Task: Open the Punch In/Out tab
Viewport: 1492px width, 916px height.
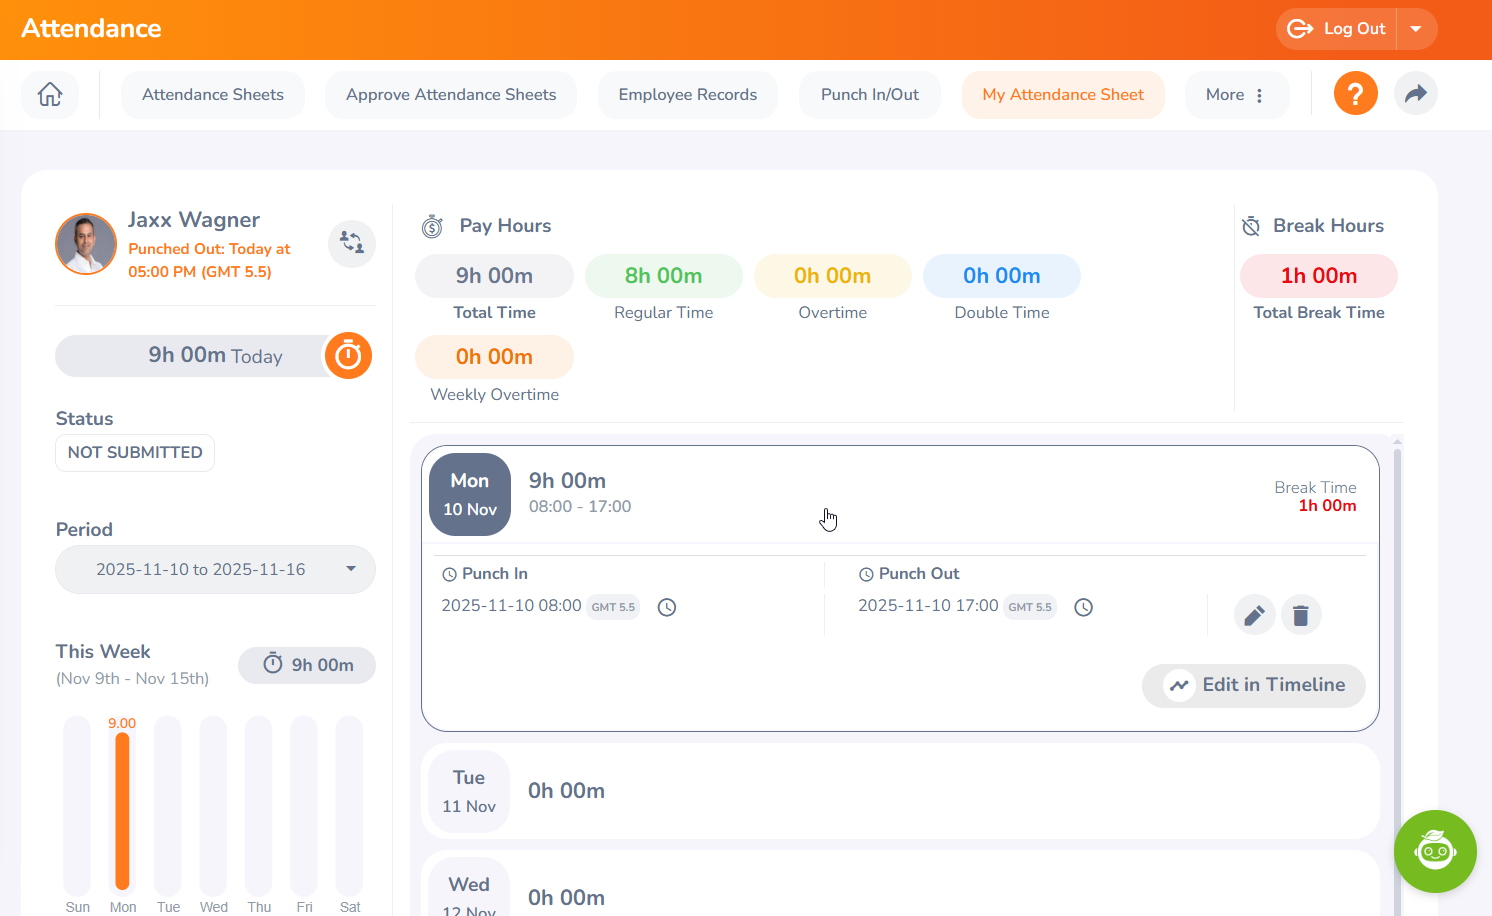Action: coord(869,95)
